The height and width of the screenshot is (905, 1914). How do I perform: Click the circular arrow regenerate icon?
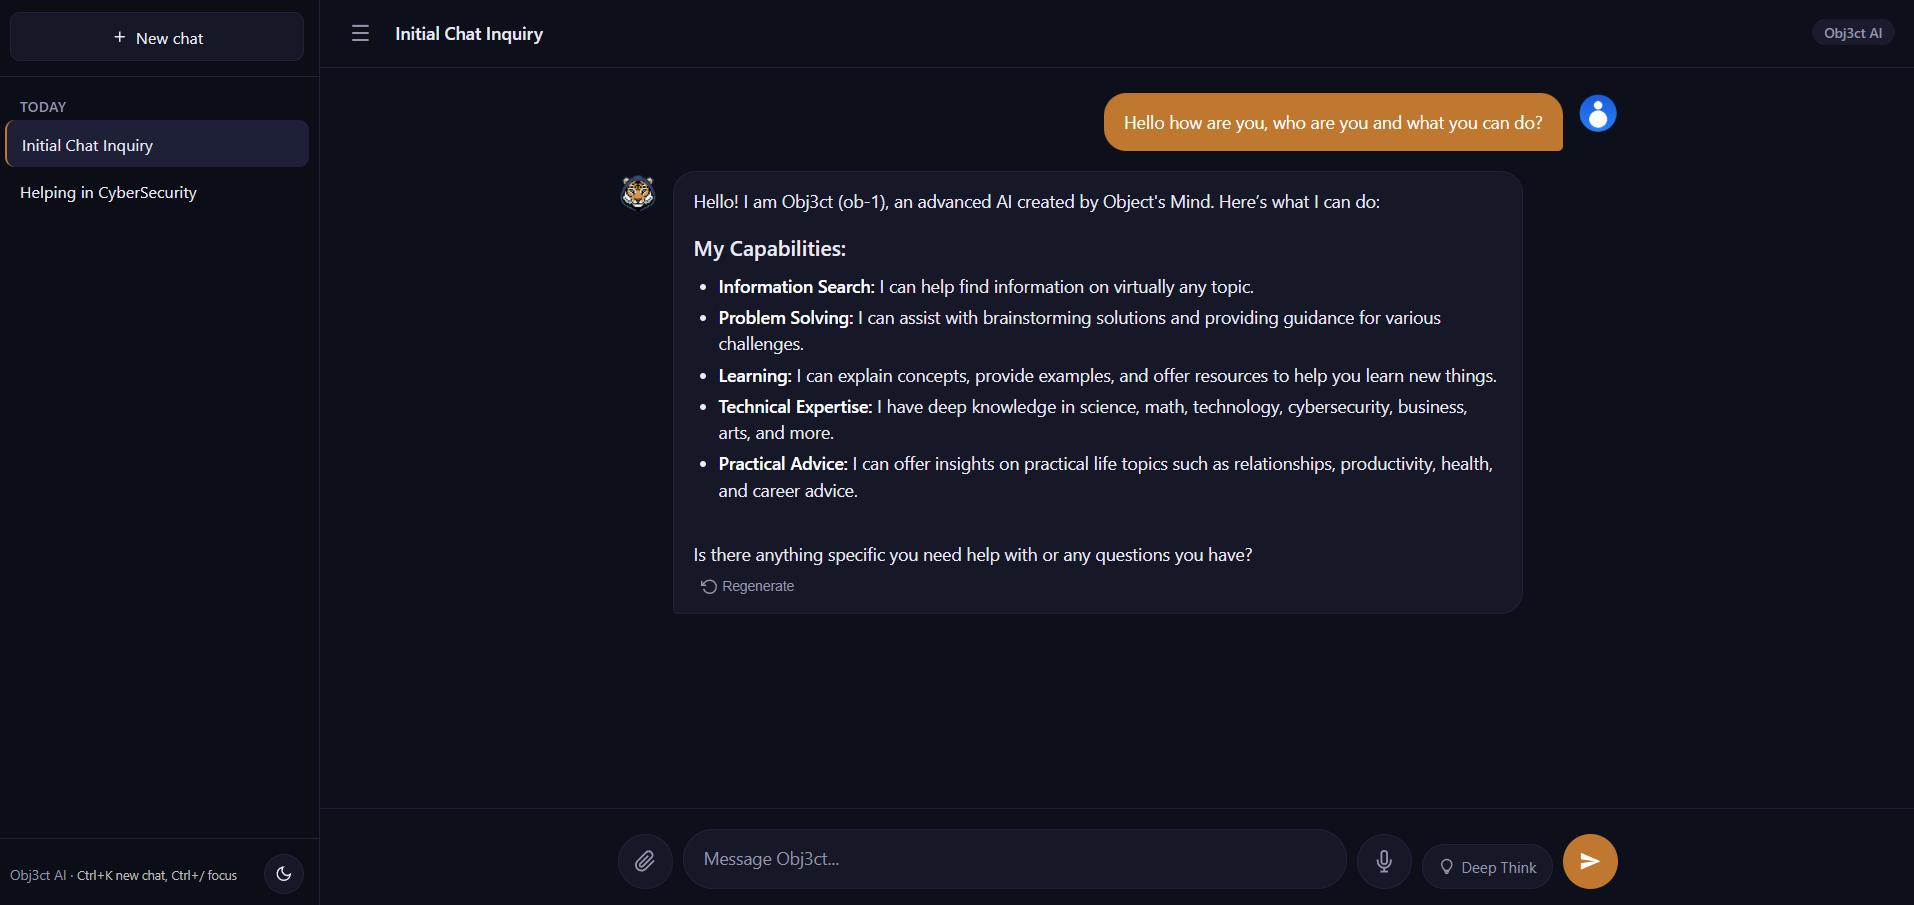709,586
